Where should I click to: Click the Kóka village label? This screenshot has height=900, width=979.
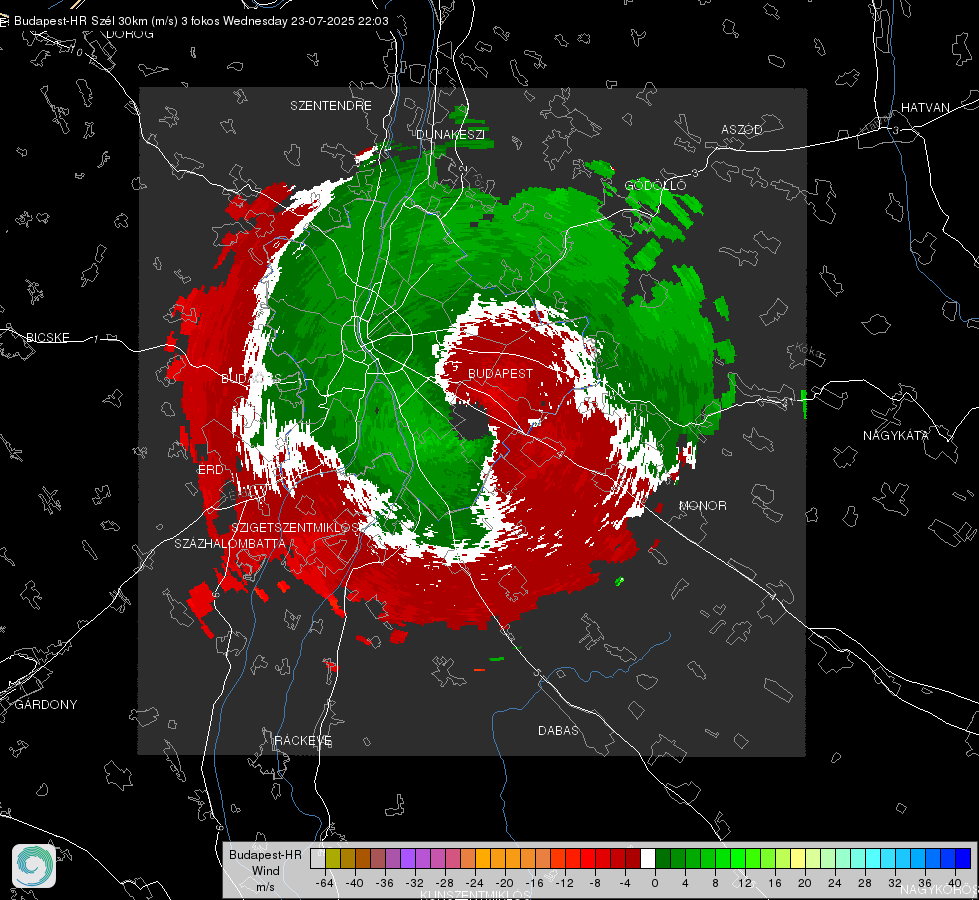pos(809,351)
